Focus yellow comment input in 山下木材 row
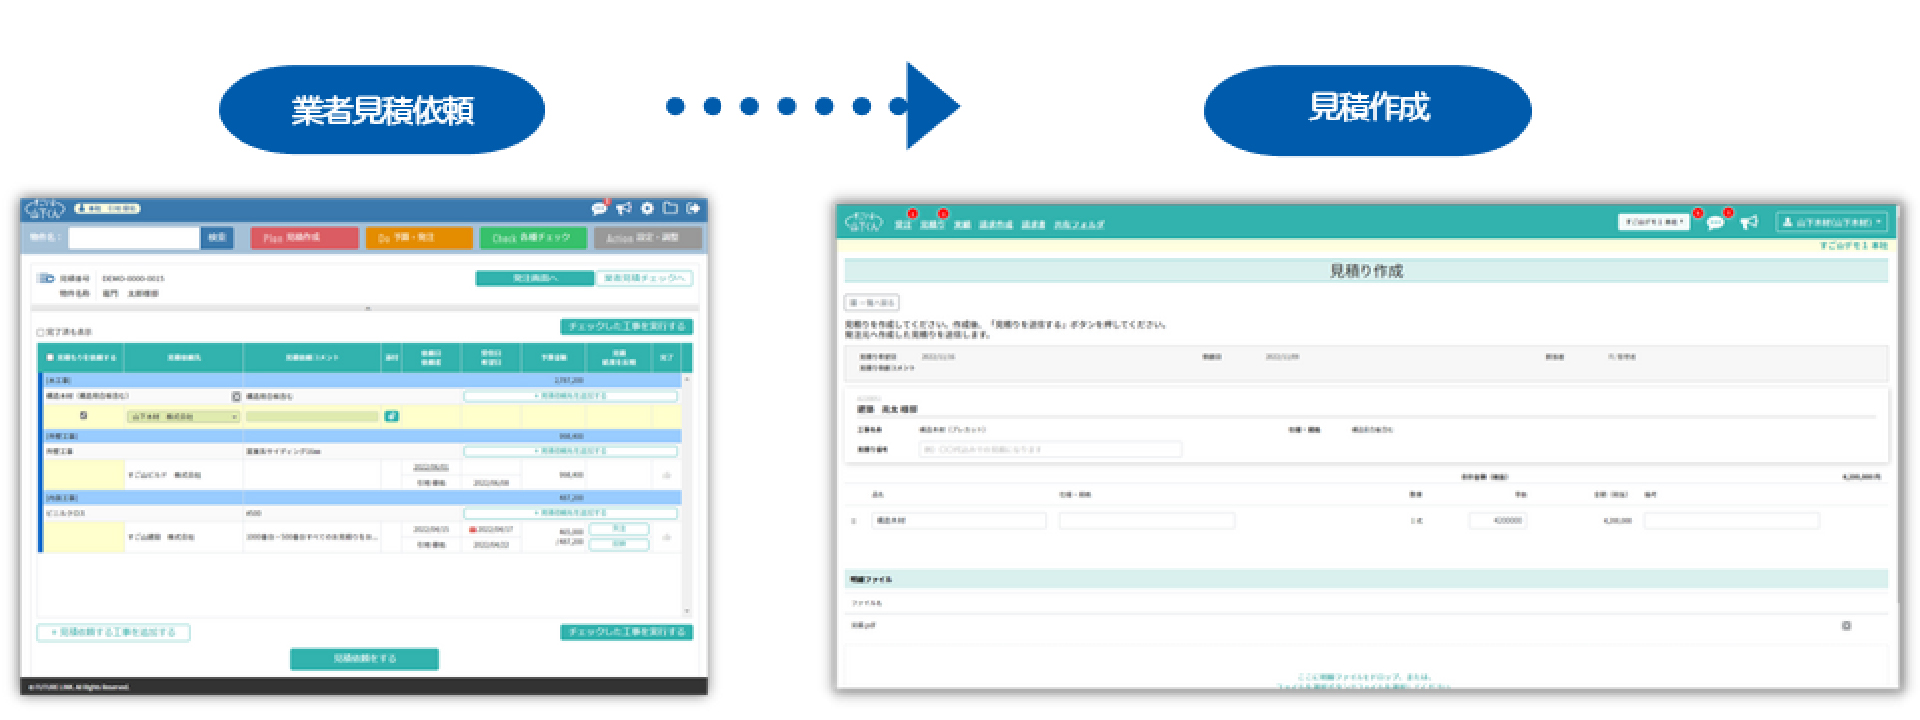Viewport: 1920px width, 720px height. pyautogui.click(x=313, y=417)
